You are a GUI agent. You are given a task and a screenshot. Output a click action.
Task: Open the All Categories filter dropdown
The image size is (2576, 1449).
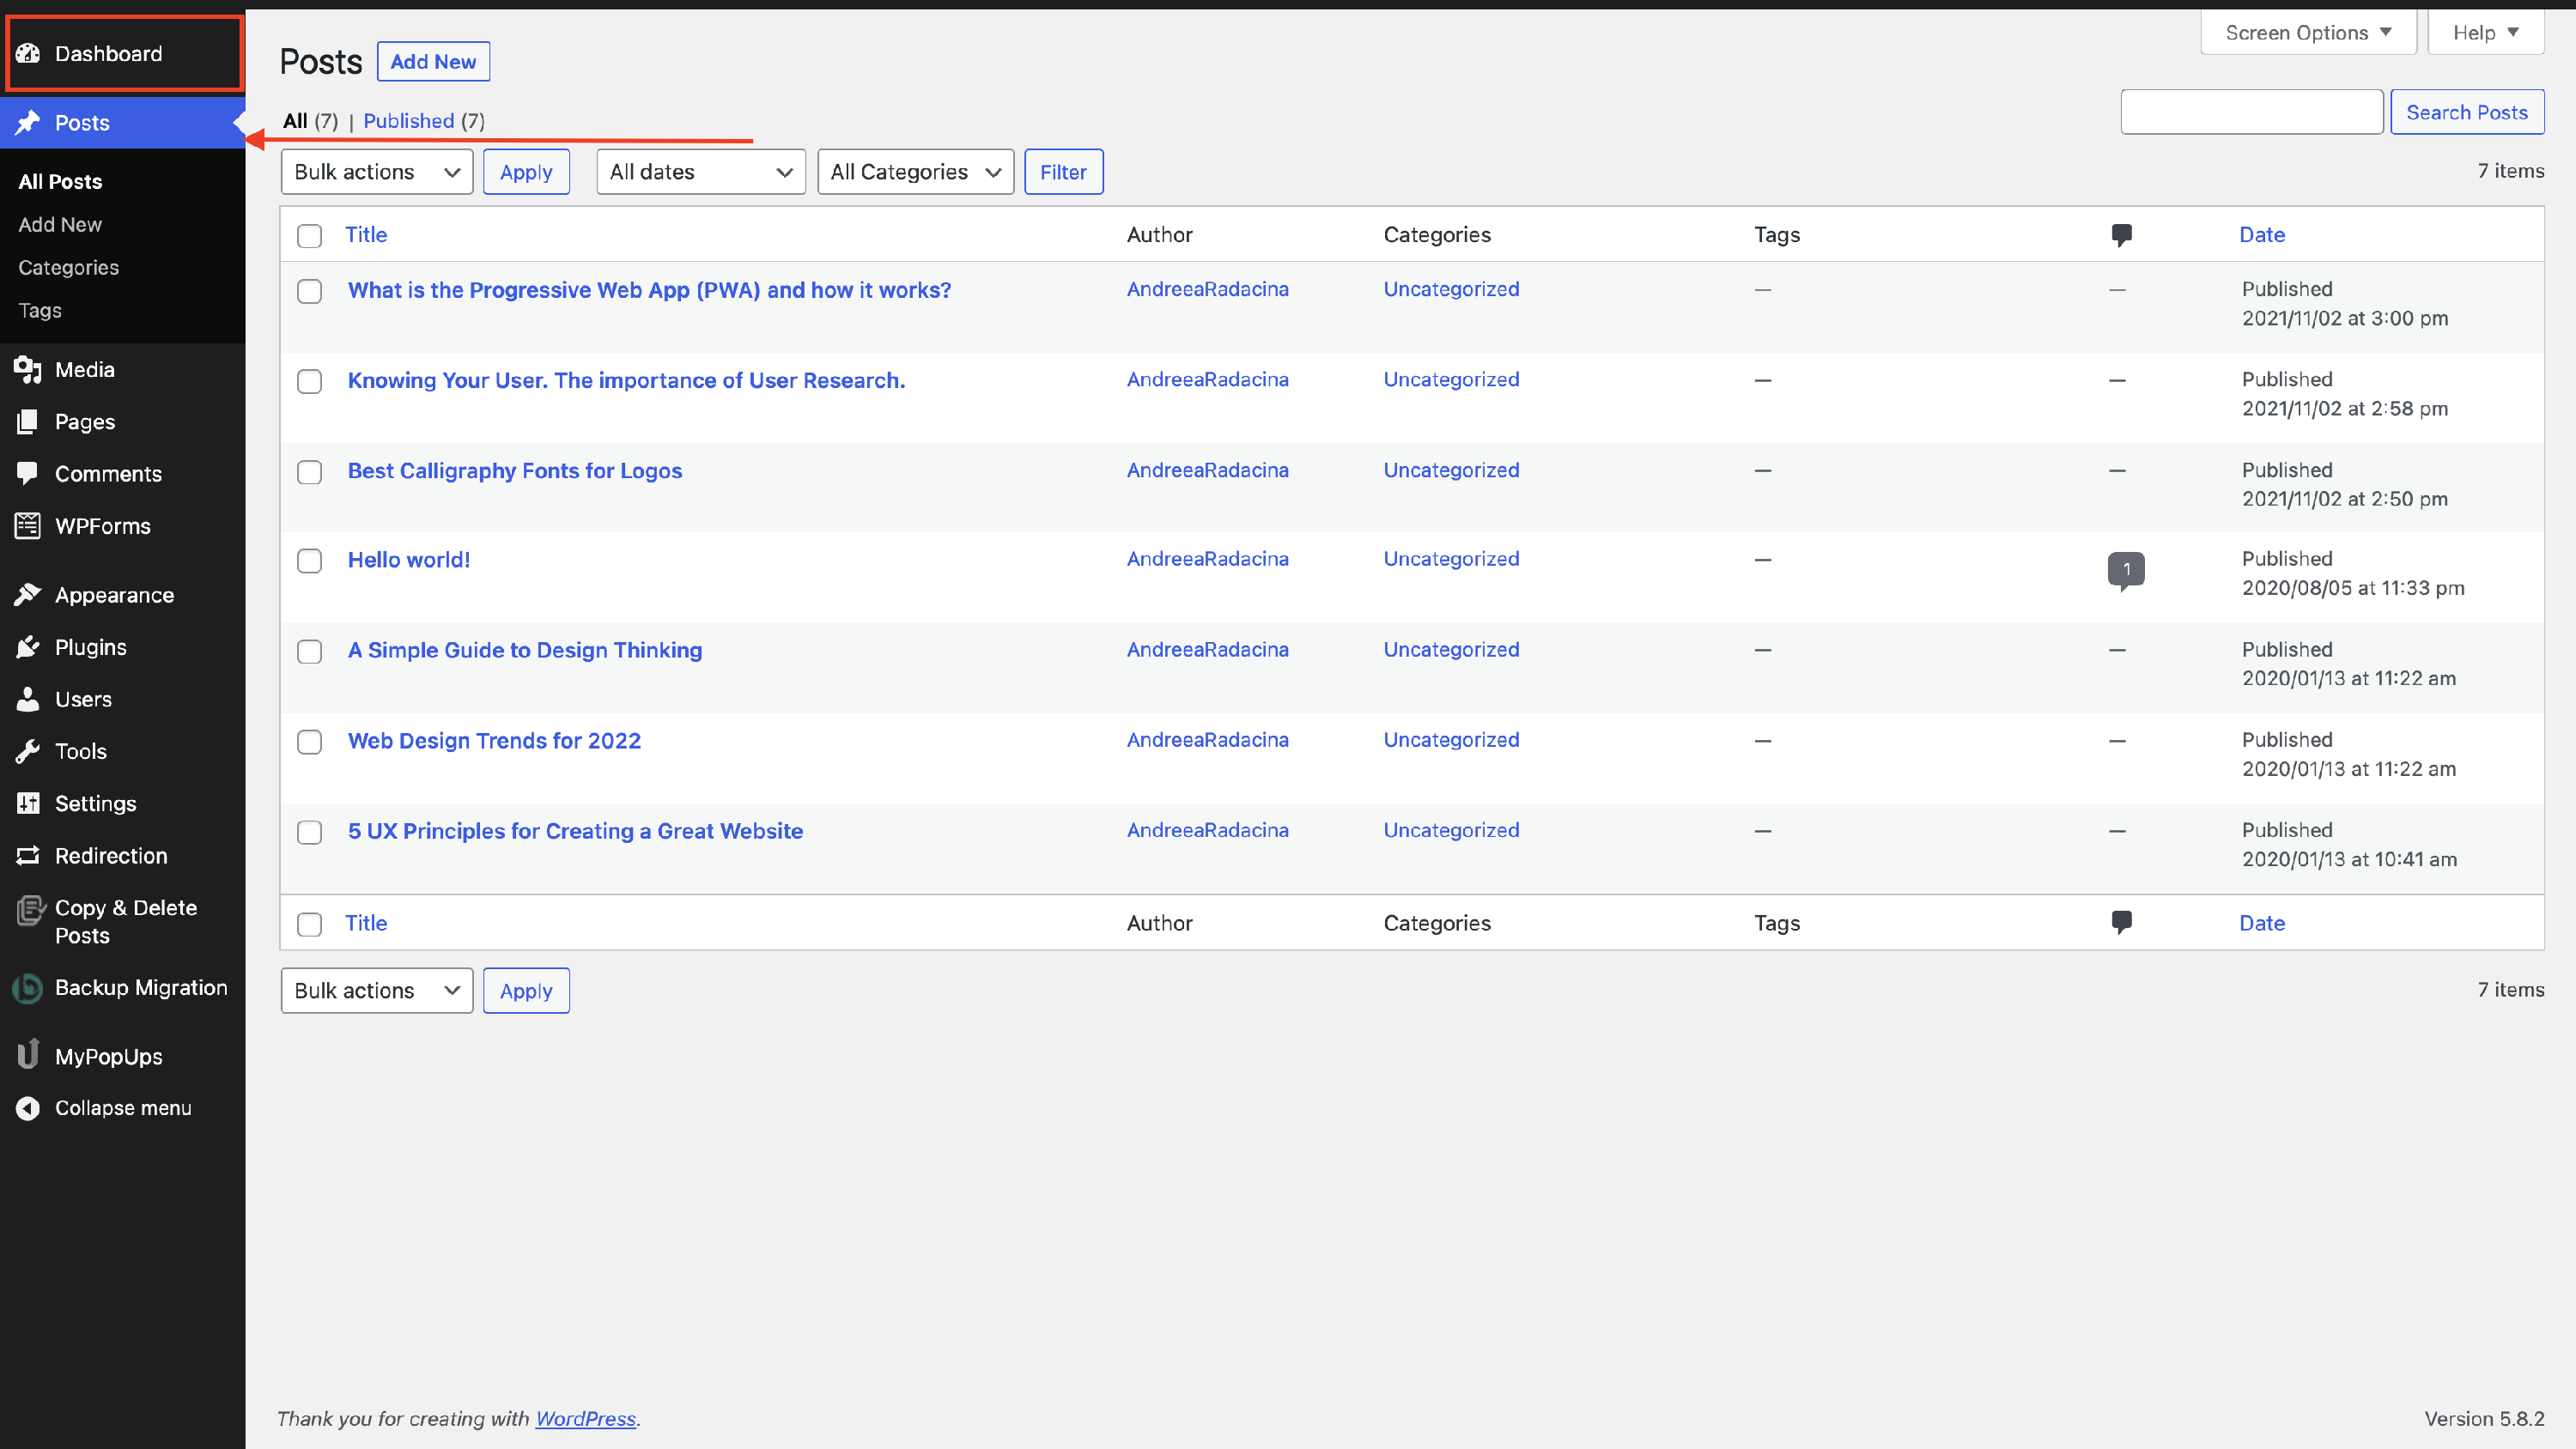pos(915,172)
